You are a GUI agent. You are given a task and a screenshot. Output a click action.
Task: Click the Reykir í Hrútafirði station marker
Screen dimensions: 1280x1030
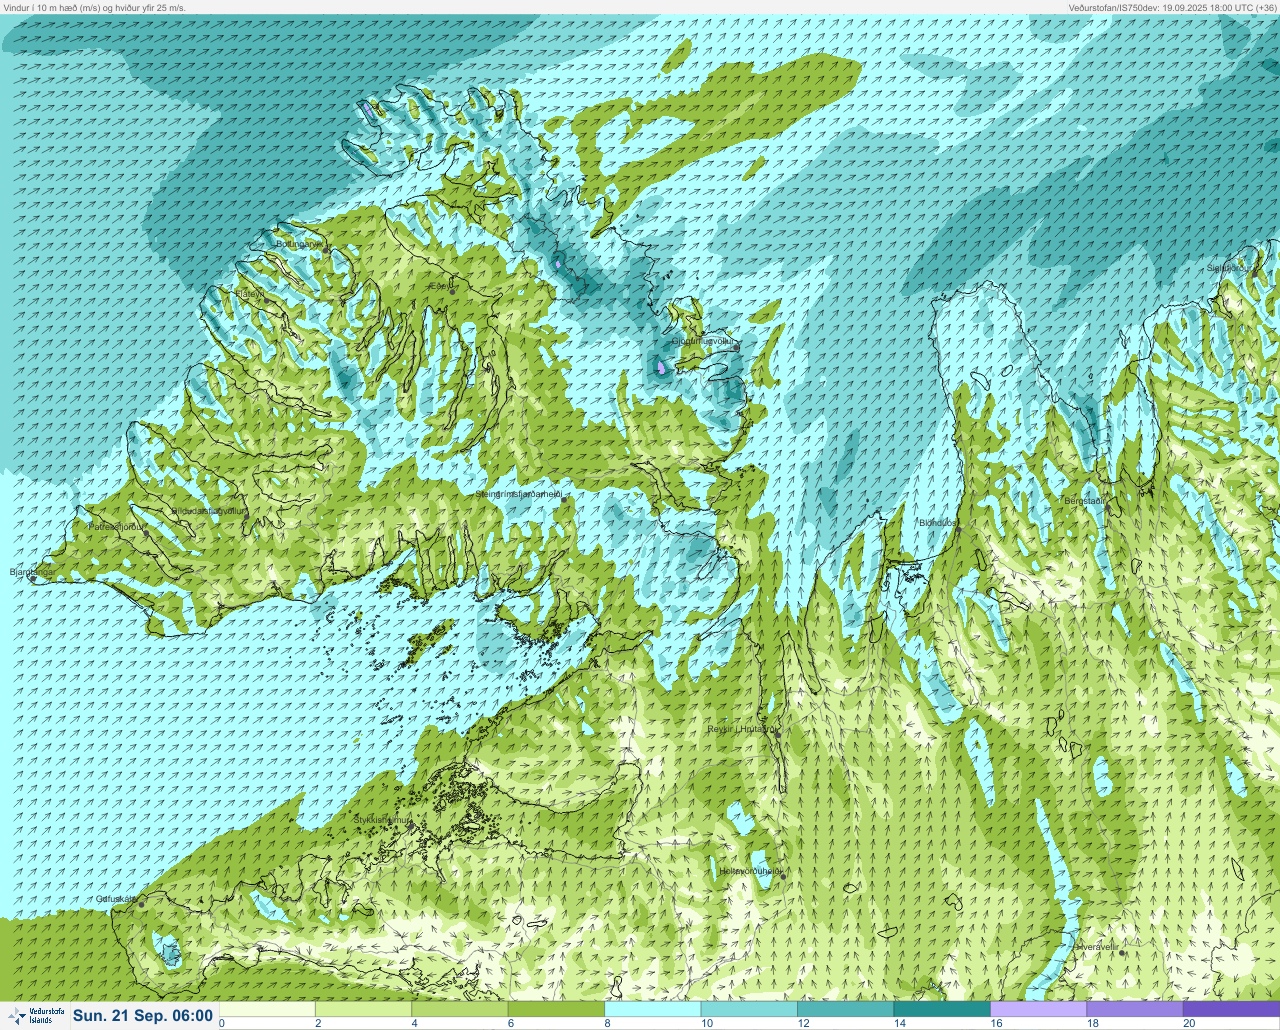click(776, 735)
